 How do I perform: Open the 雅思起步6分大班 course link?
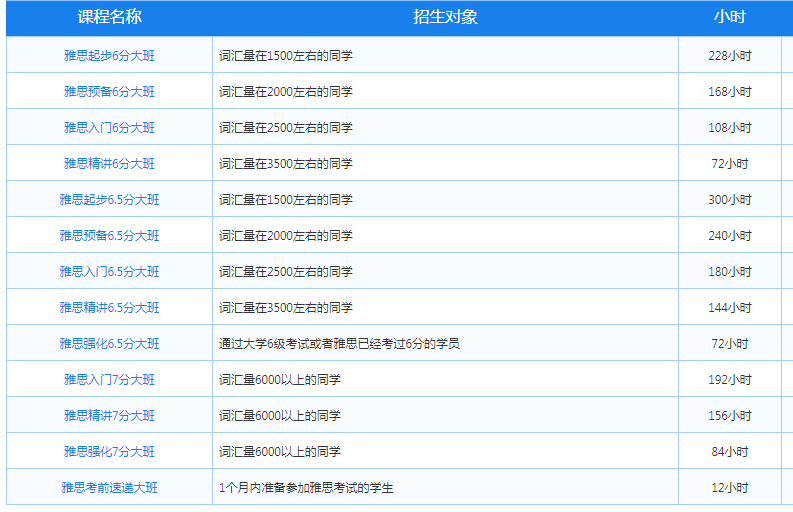coord(109,56)
